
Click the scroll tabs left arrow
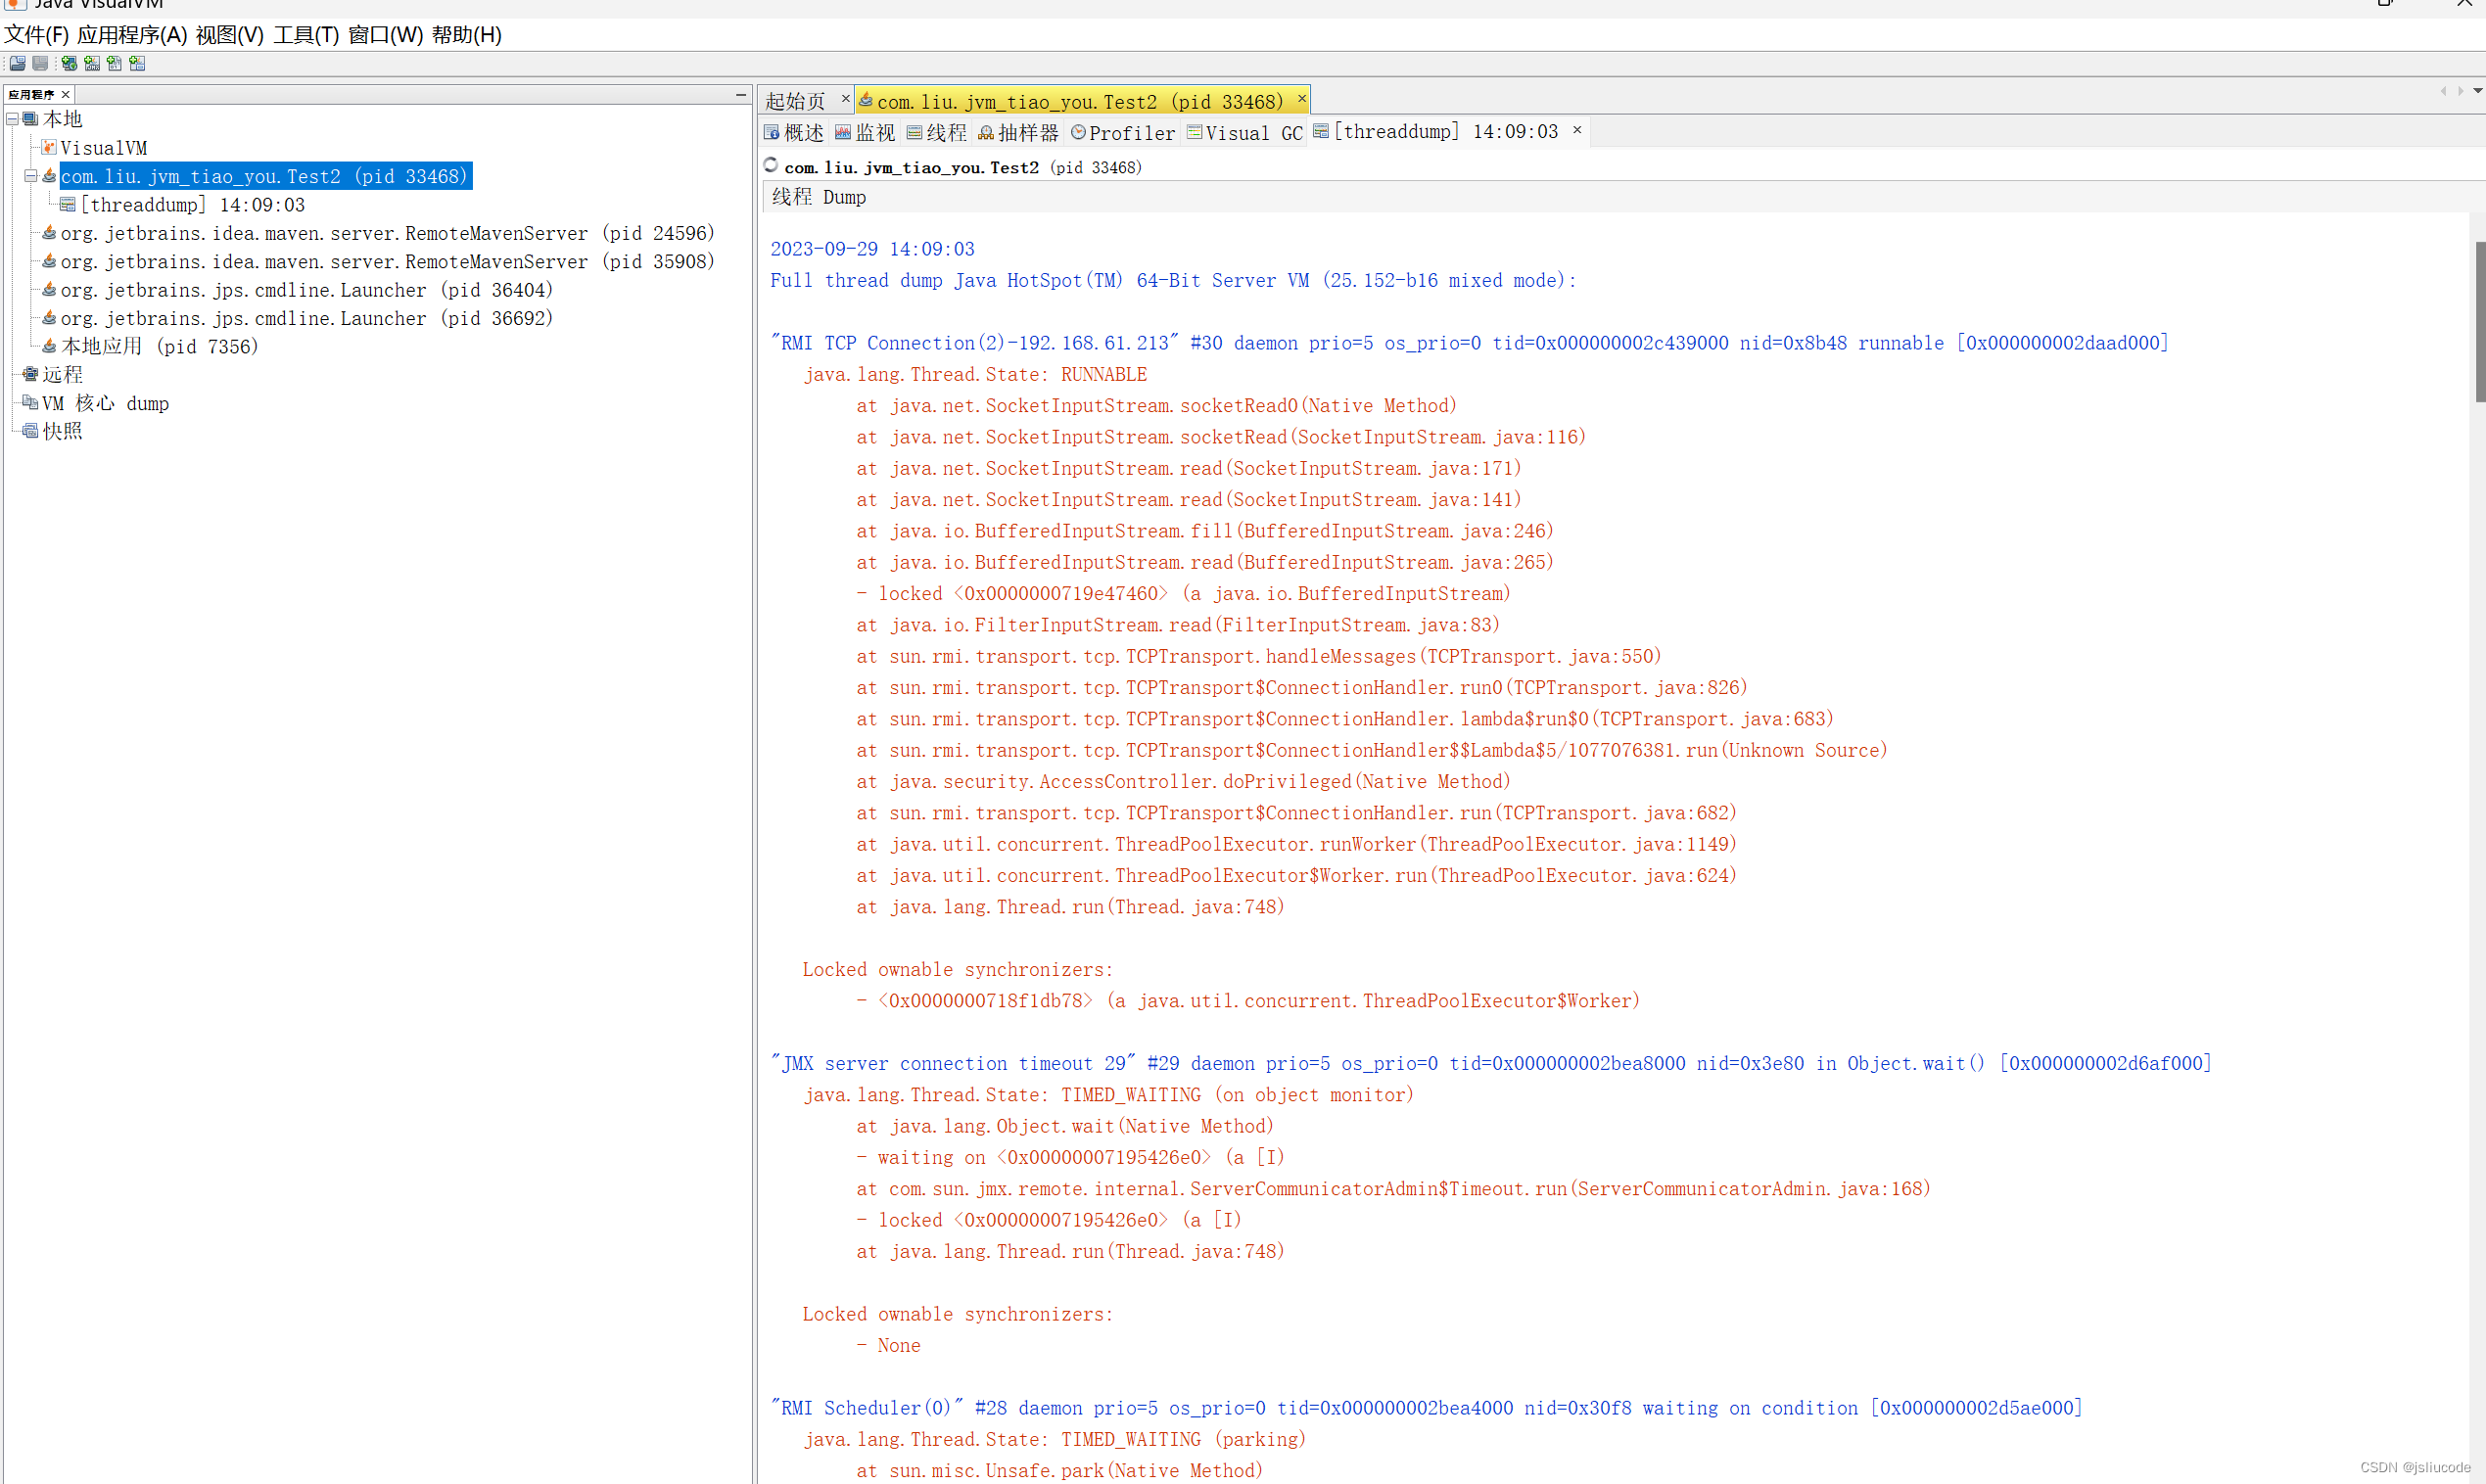(x=2443, y=91)
